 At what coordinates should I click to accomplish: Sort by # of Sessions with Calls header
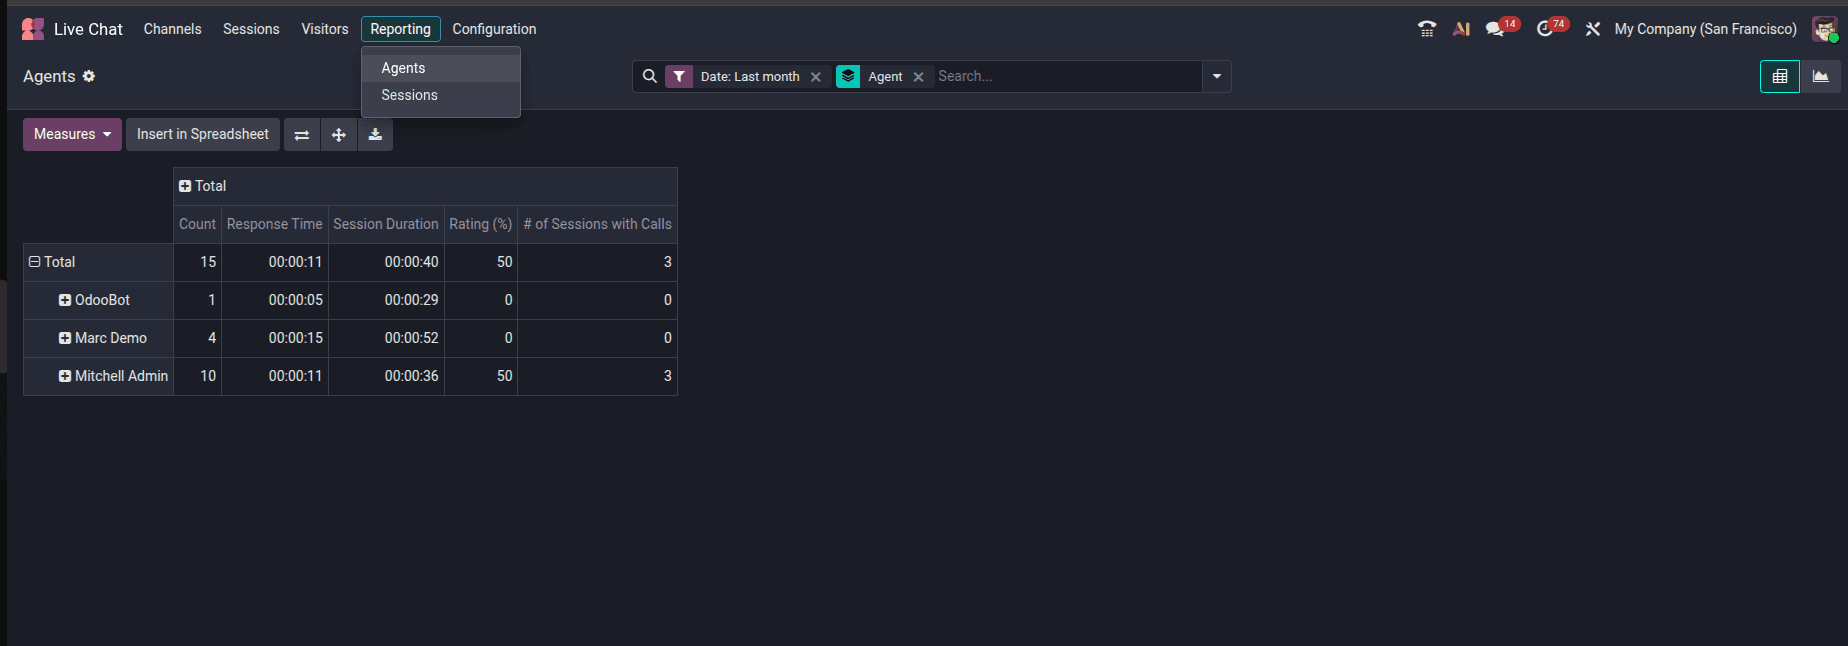pos(597,224)
